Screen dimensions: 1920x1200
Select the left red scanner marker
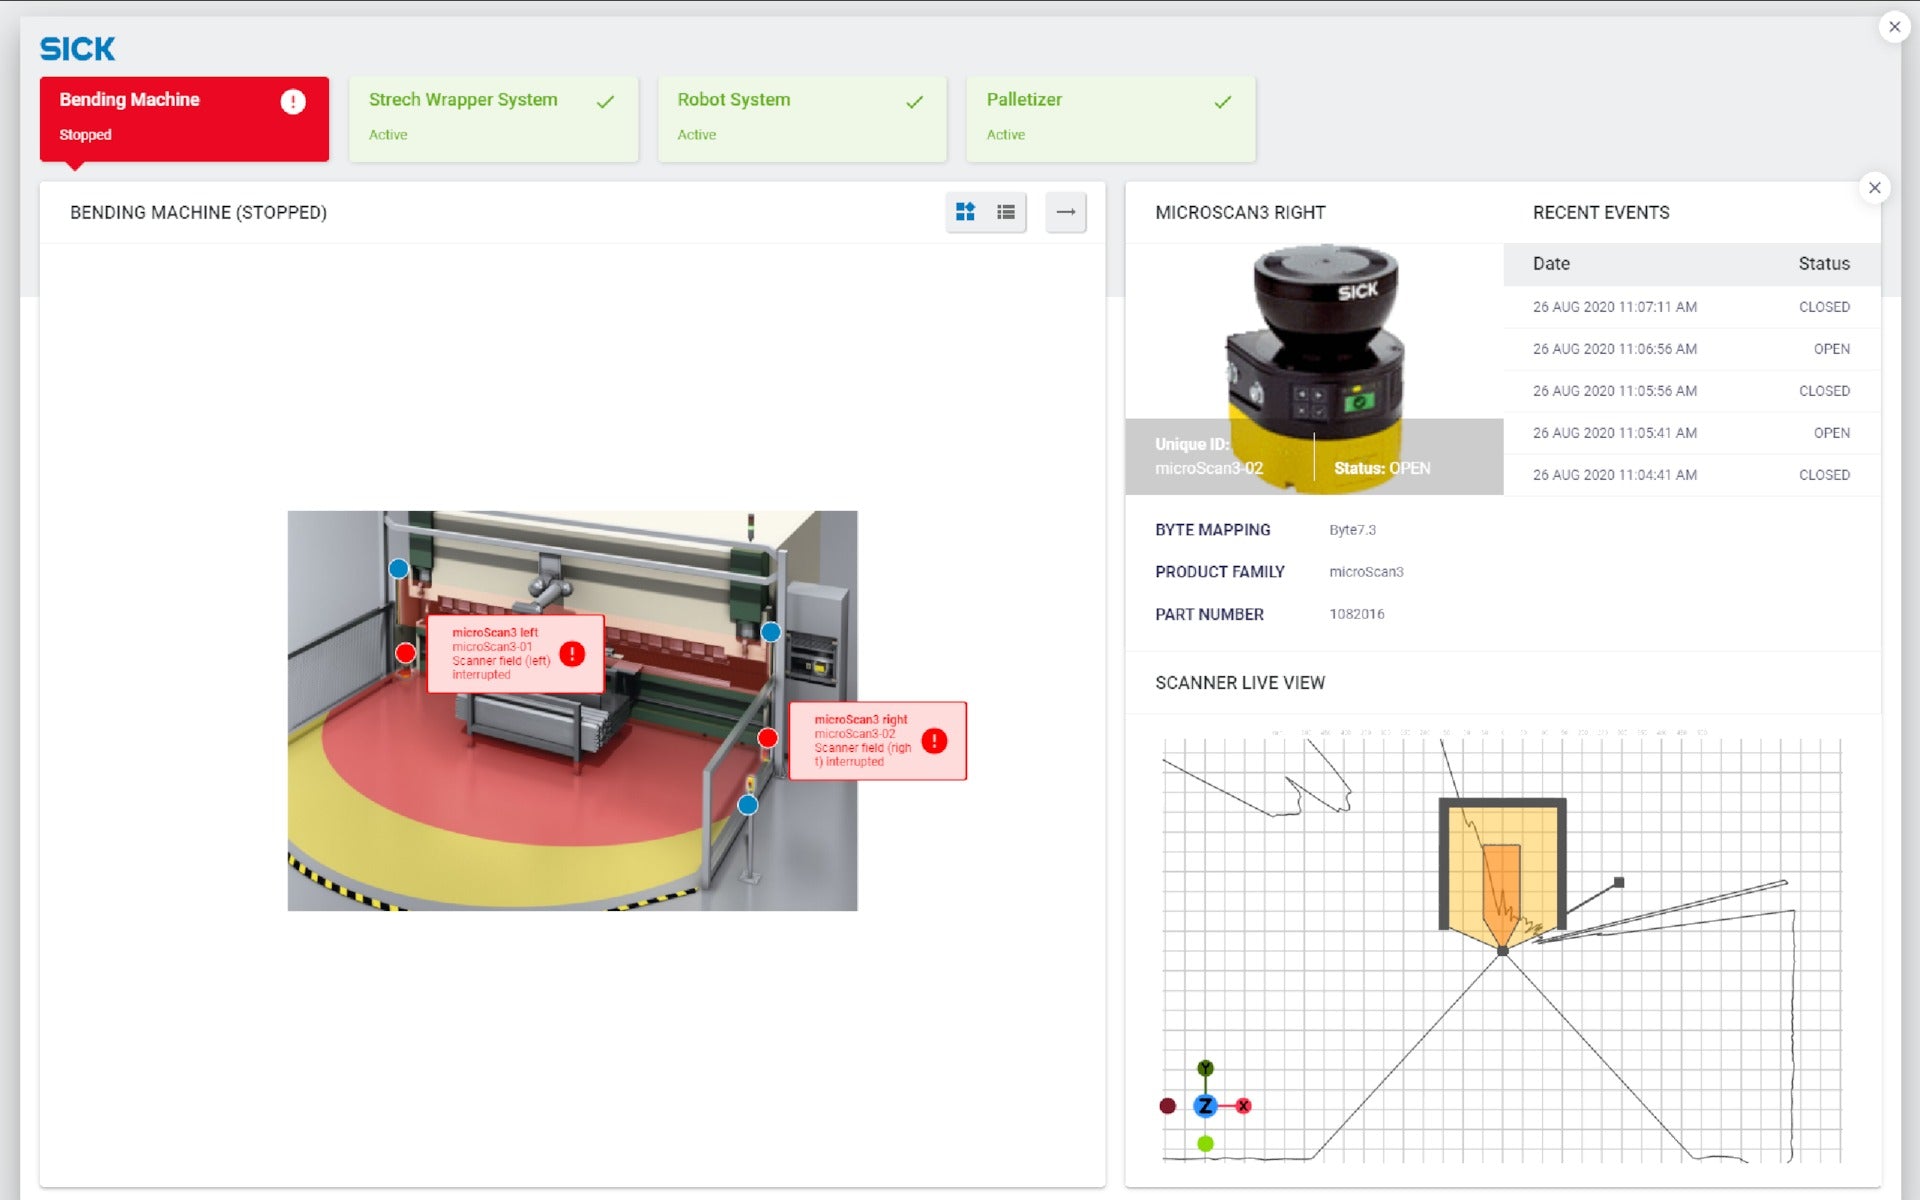pos(405,653)
